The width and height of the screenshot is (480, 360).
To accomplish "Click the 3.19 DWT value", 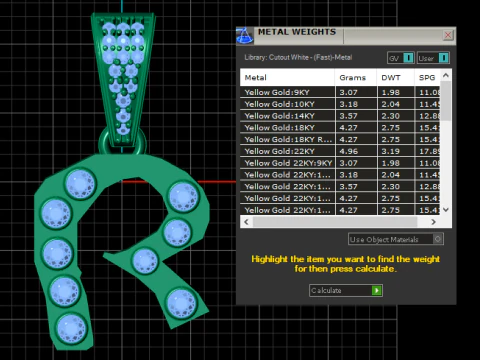I will point(390,151).
